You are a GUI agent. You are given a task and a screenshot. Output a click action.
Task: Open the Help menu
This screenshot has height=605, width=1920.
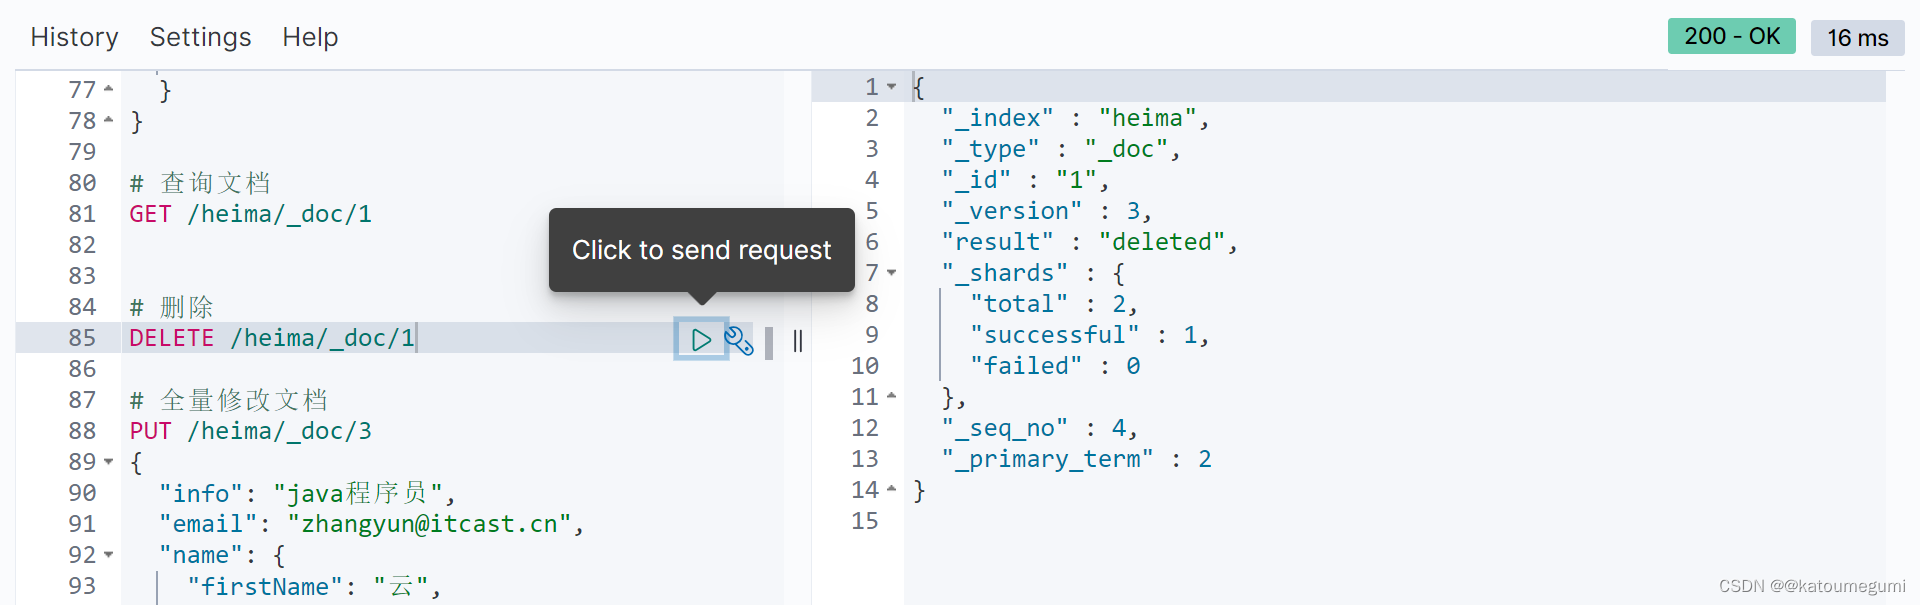(x=310, y=37)
